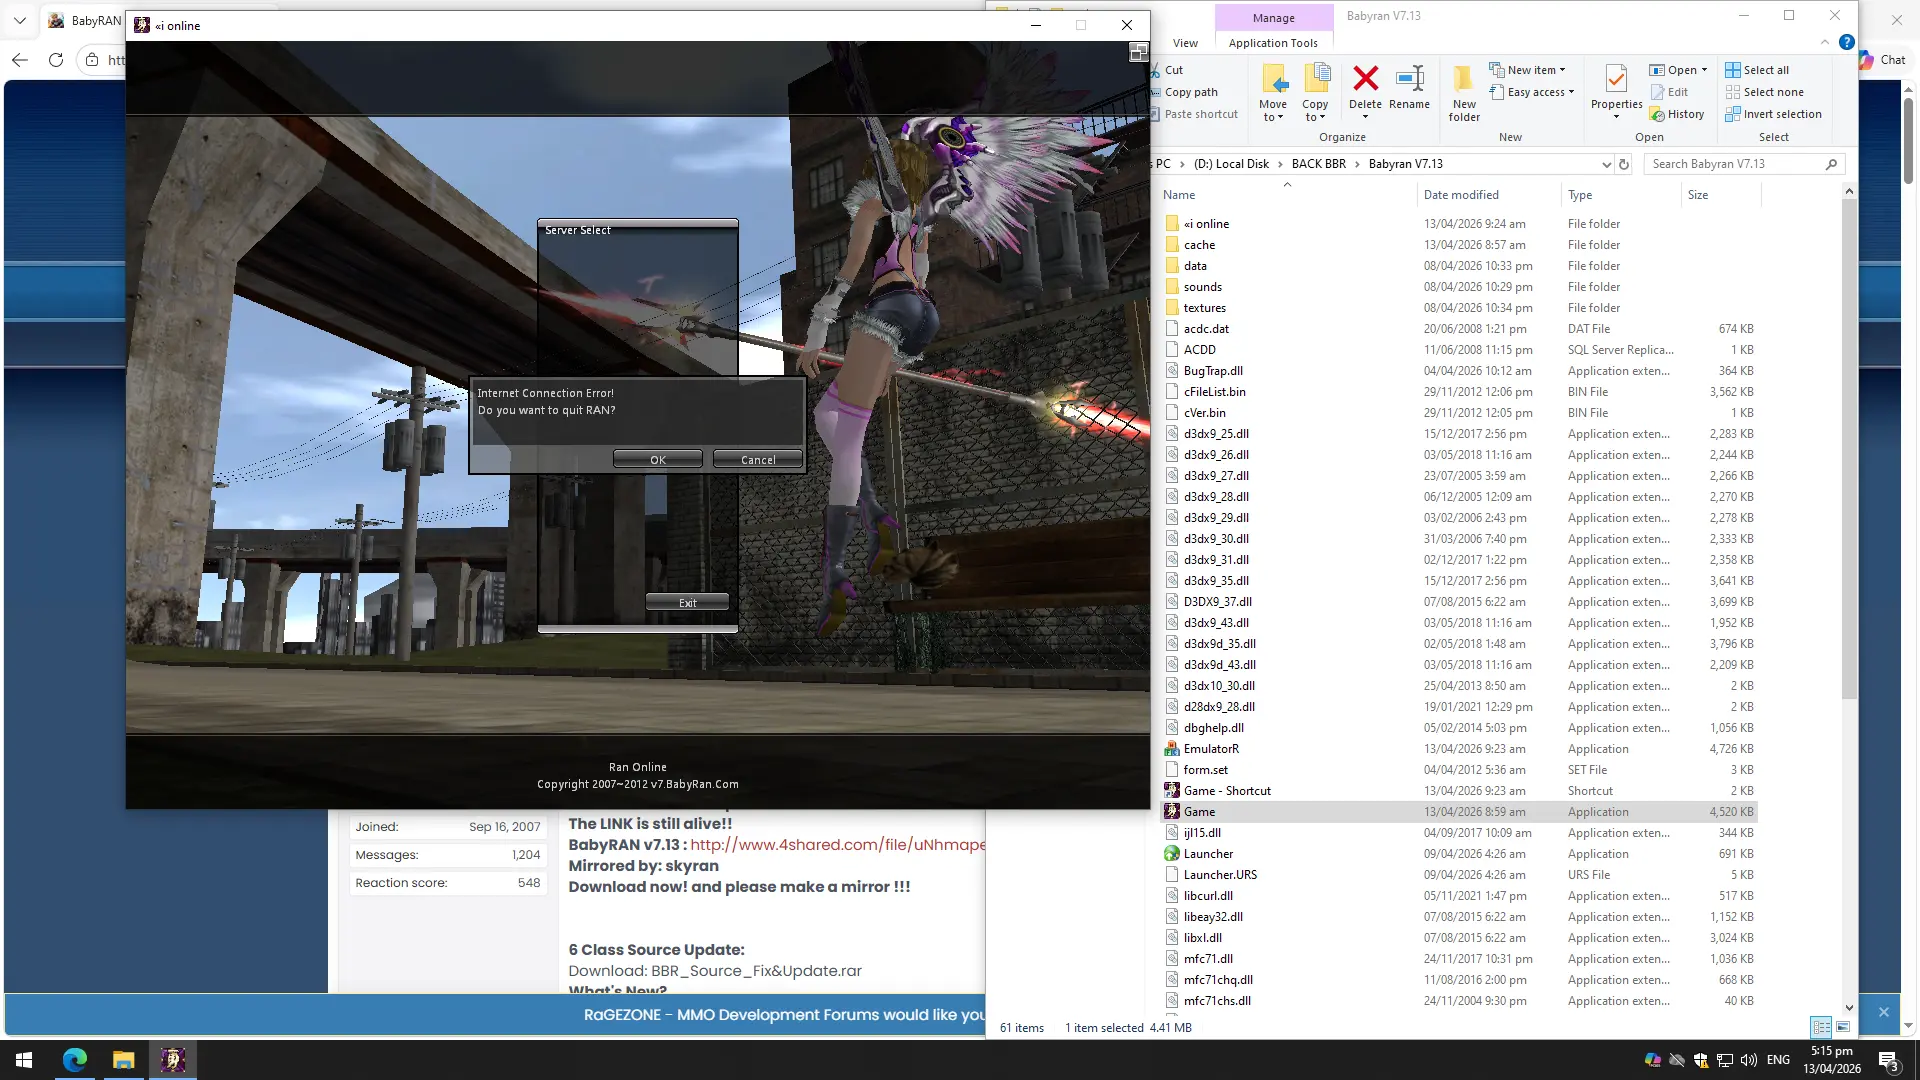The height and width of the screenshot is (1080, 1920).
Task: Click BACK BBR in the address breadcrumb
Action: pos(1318,164)
